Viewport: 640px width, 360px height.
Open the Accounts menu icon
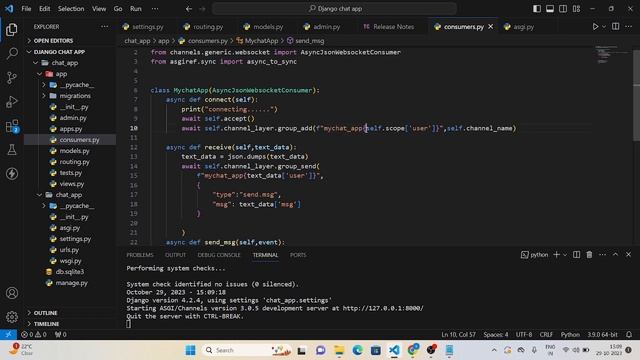(12, 293)
